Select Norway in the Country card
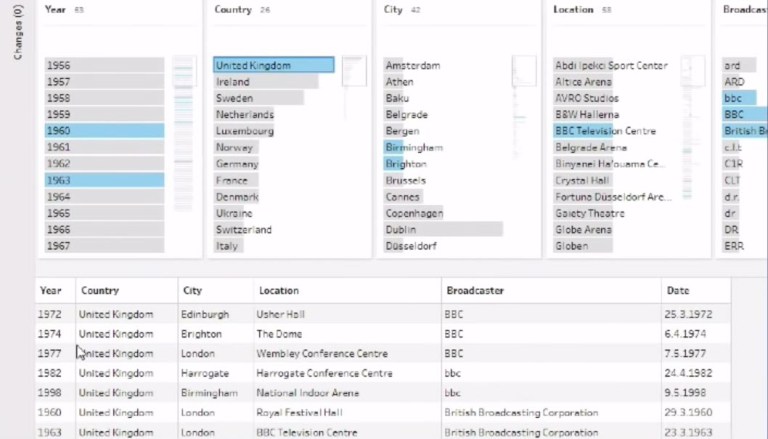The width and height of the screenshot is (768, 439). pos(236,147)
